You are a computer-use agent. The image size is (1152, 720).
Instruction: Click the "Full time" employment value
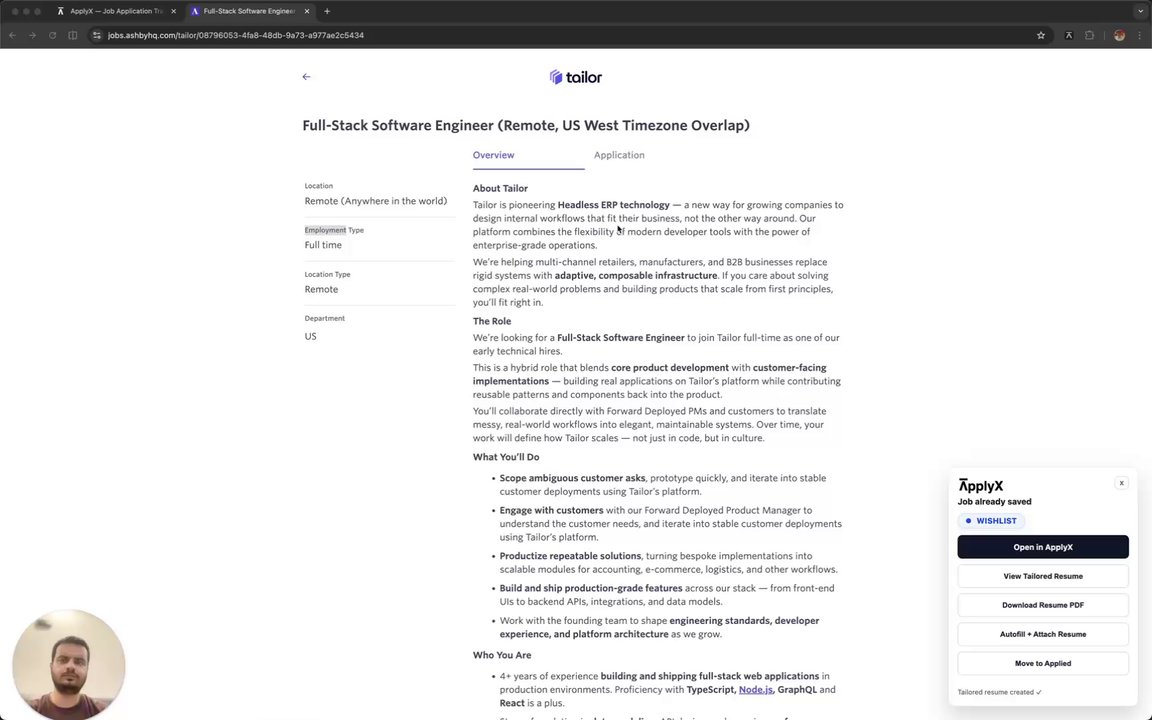coord(323,245)
